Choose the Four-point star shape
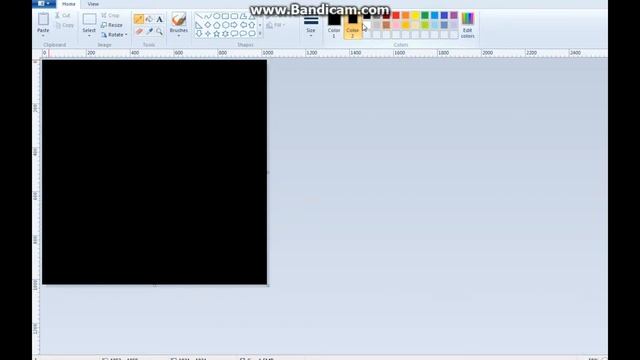The height and width of the screenshot is (360, 640). pyautogui.click(x=208, y=34)
